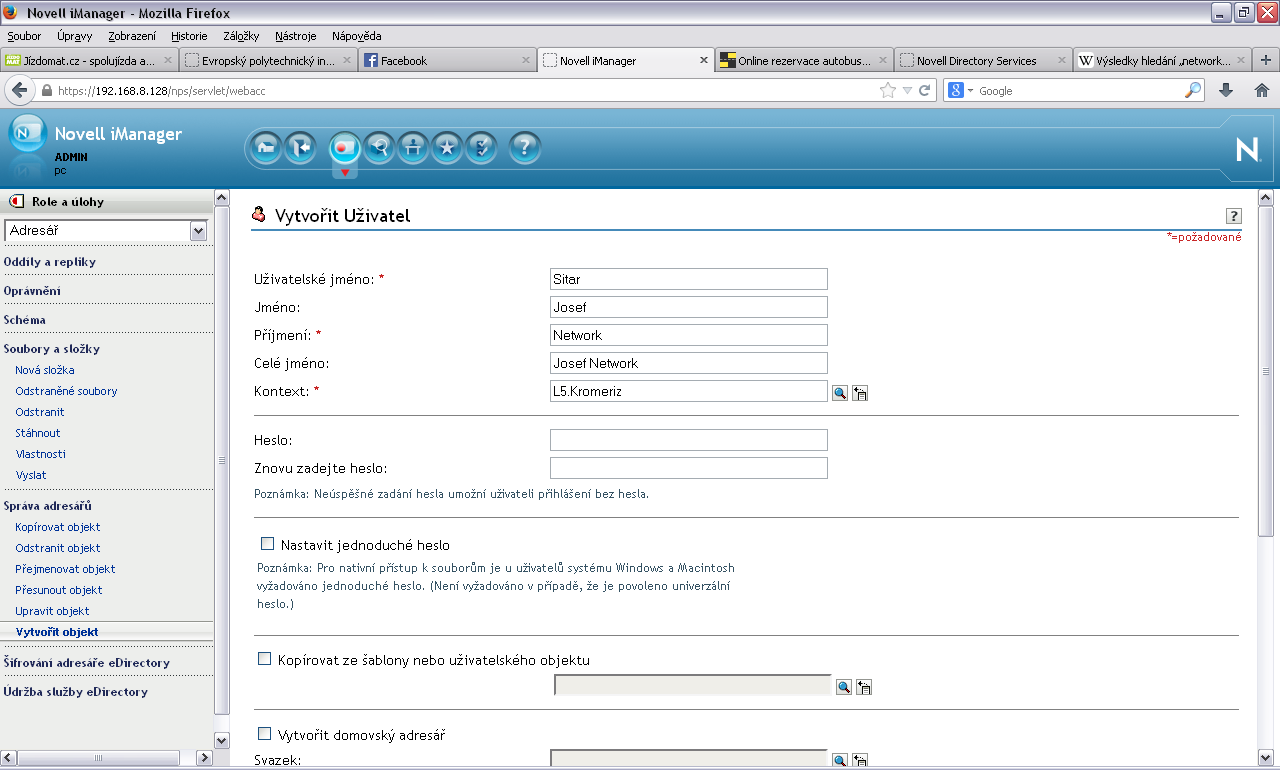Open Úpravy menu

(x=75, y=36)
